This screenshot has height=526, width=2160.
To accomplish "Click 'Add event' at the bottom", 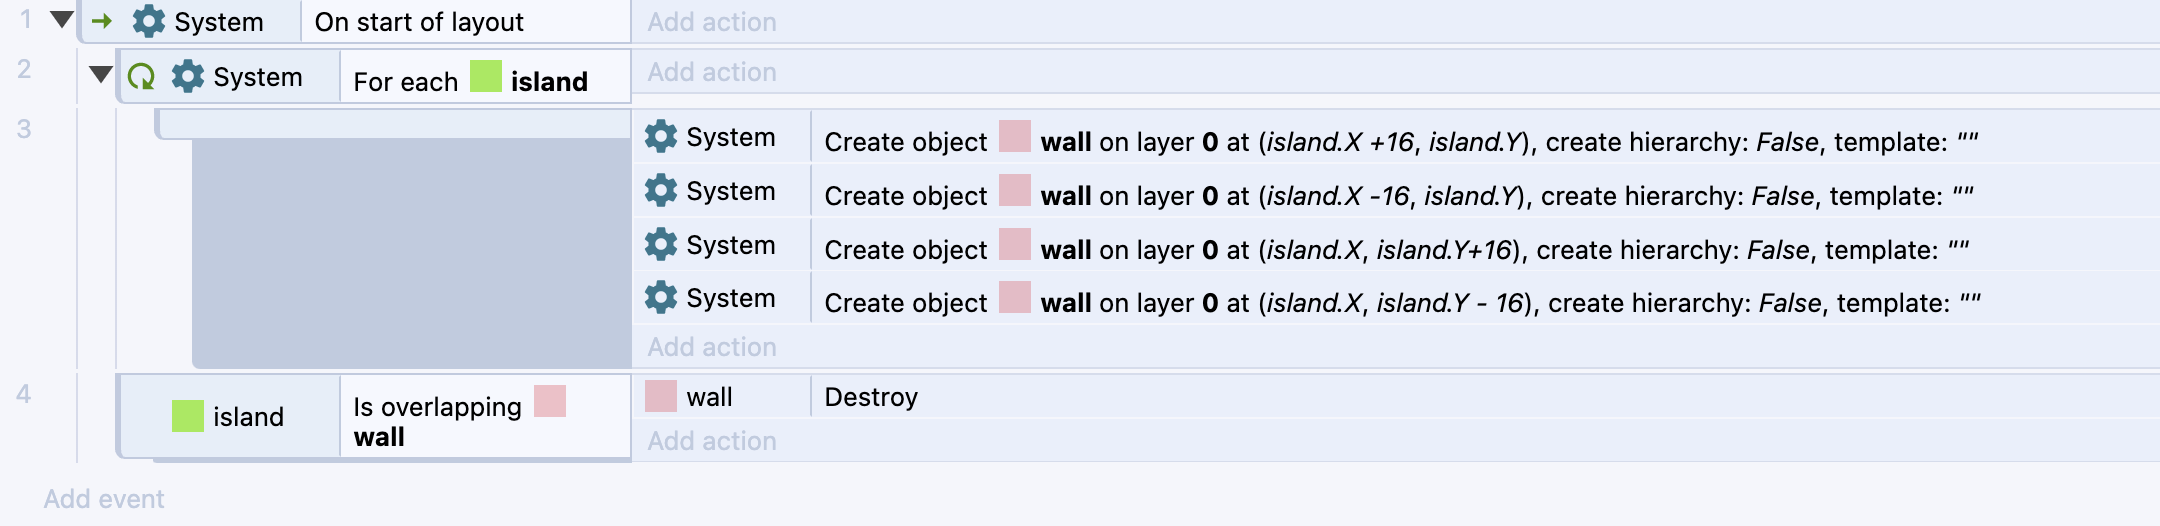I will pos(104,499).
